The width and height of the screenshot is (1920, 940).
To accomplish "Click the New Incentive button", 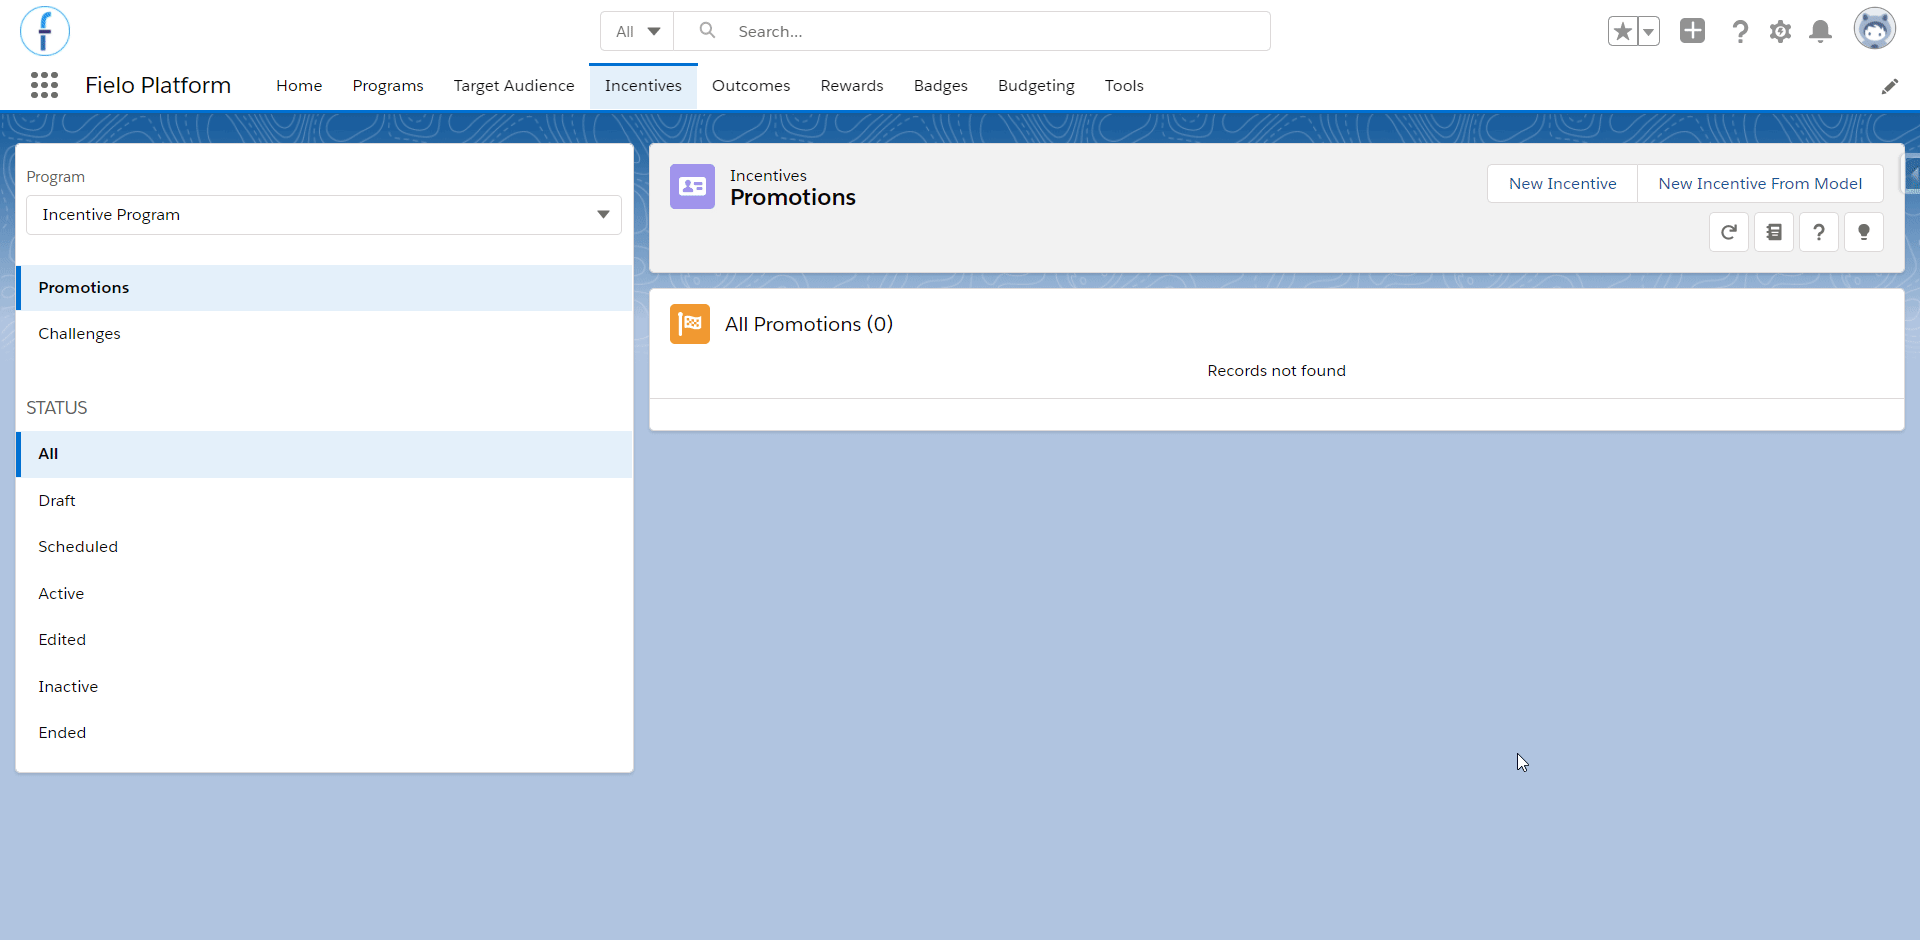I will [x=1562, y=184].
